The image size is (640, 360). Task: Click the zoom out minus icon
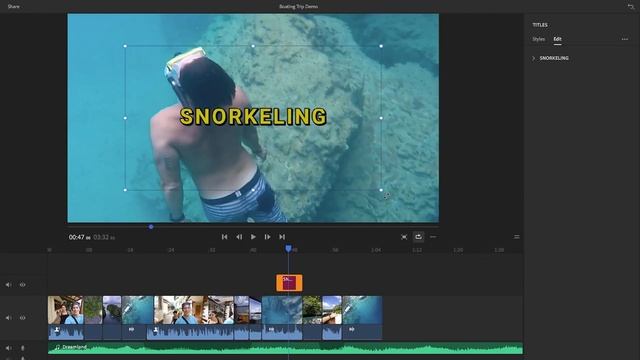(433, 237)
